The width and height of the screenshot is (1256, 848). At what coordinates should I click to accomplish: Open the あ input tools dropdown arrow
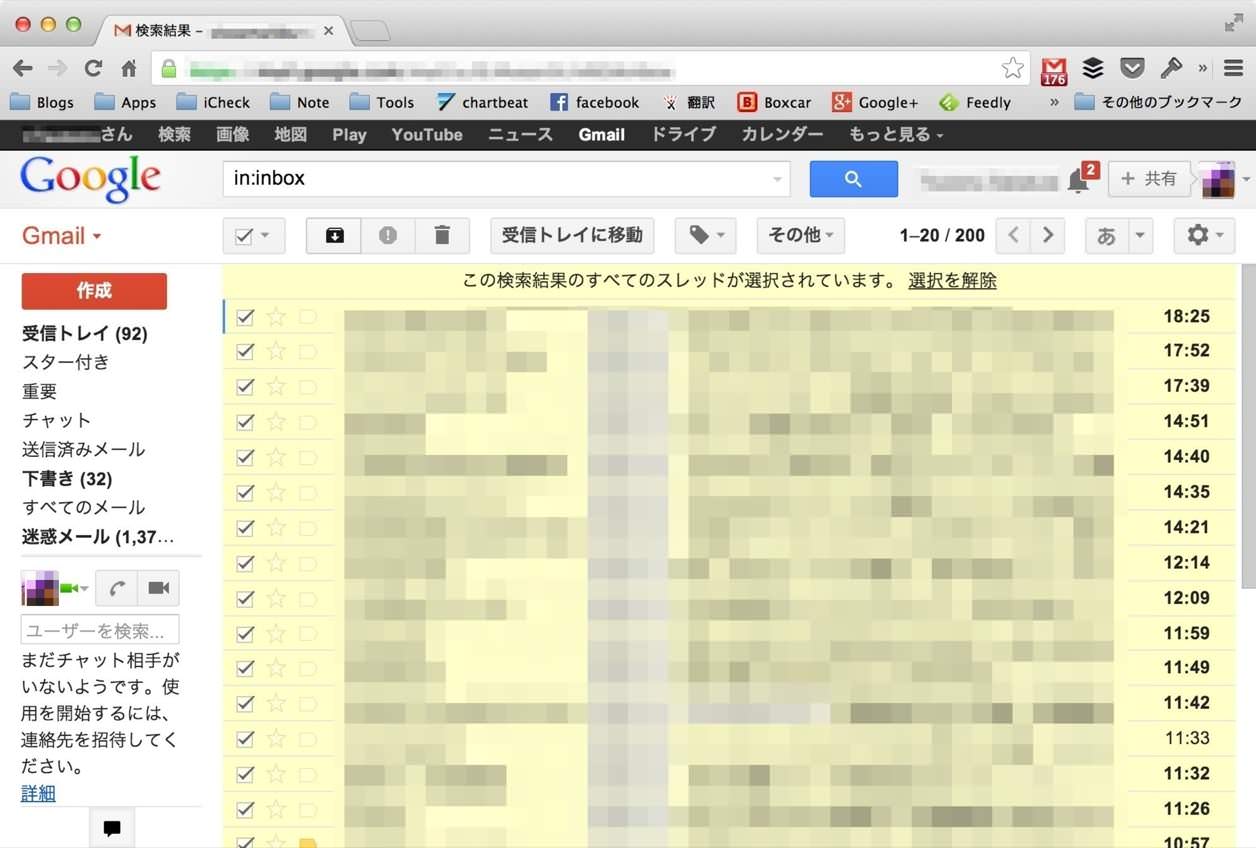pos(1140,236)
